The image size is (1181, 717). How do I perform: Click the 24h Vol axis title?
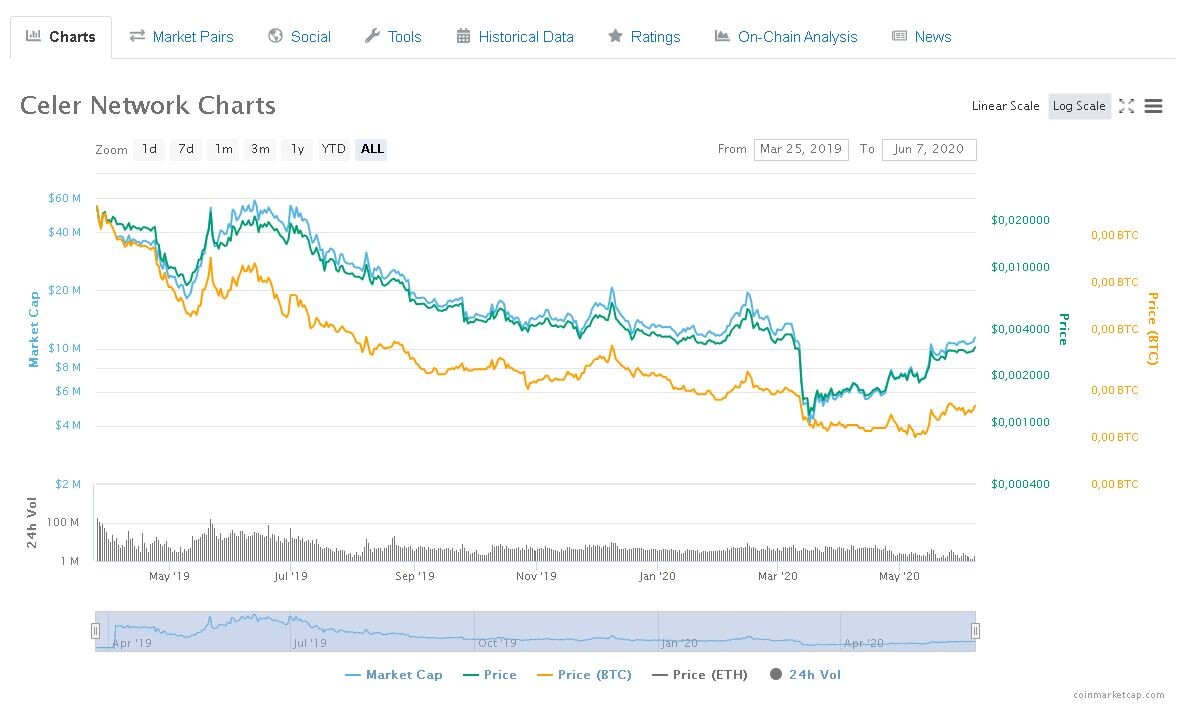tap(32, 523)
